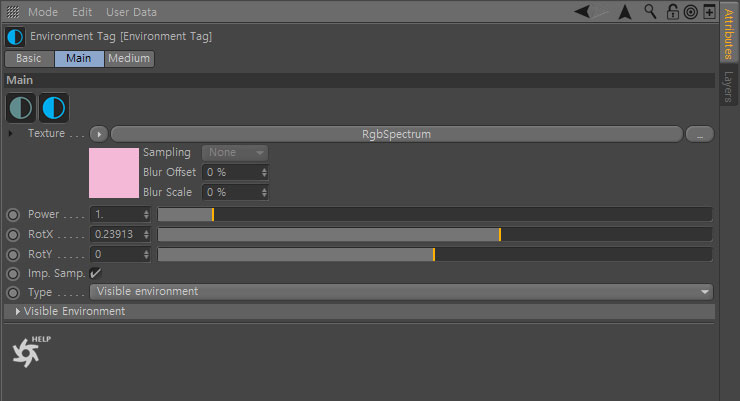Click the Blur Offset input field

pyautogui.click(x=235, y=173)
